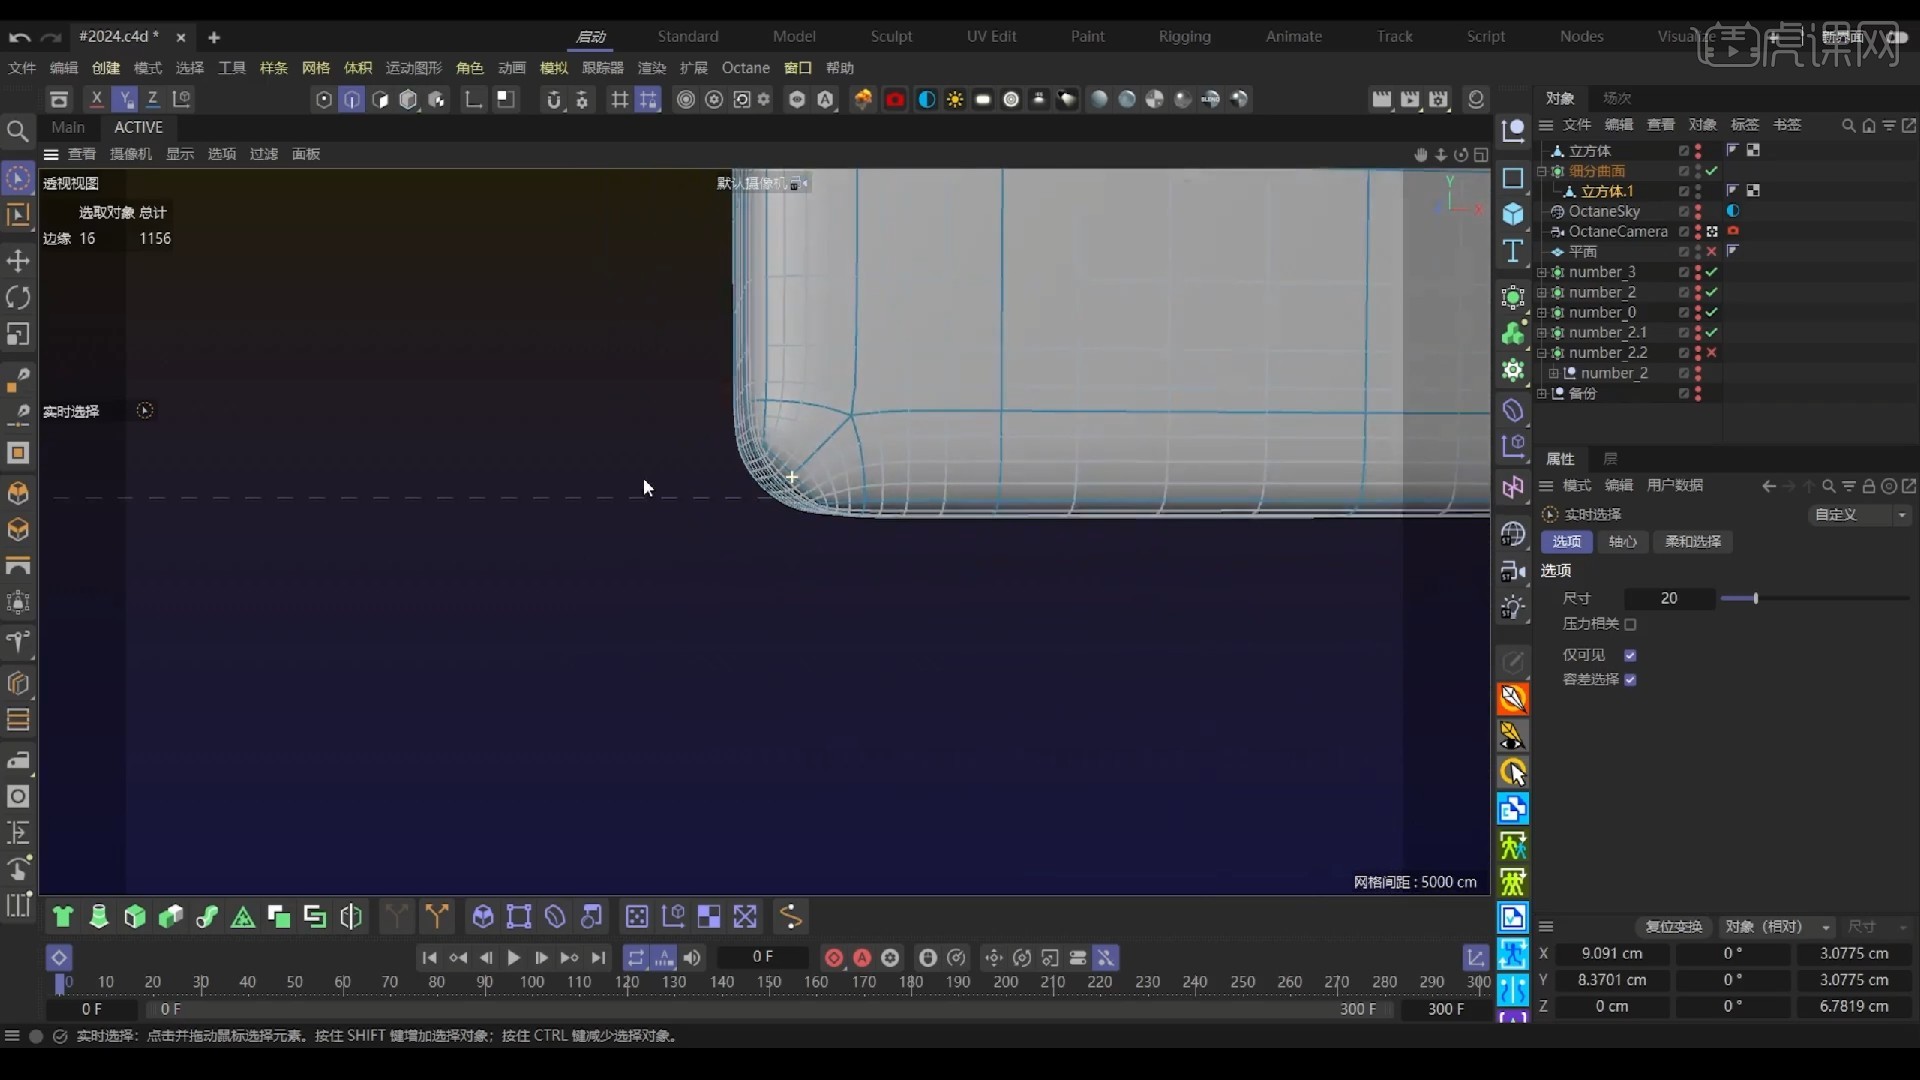Switch to the Main viewport tab
The height and width of the screenshot is (1080, 1920).
coord(68,127)
